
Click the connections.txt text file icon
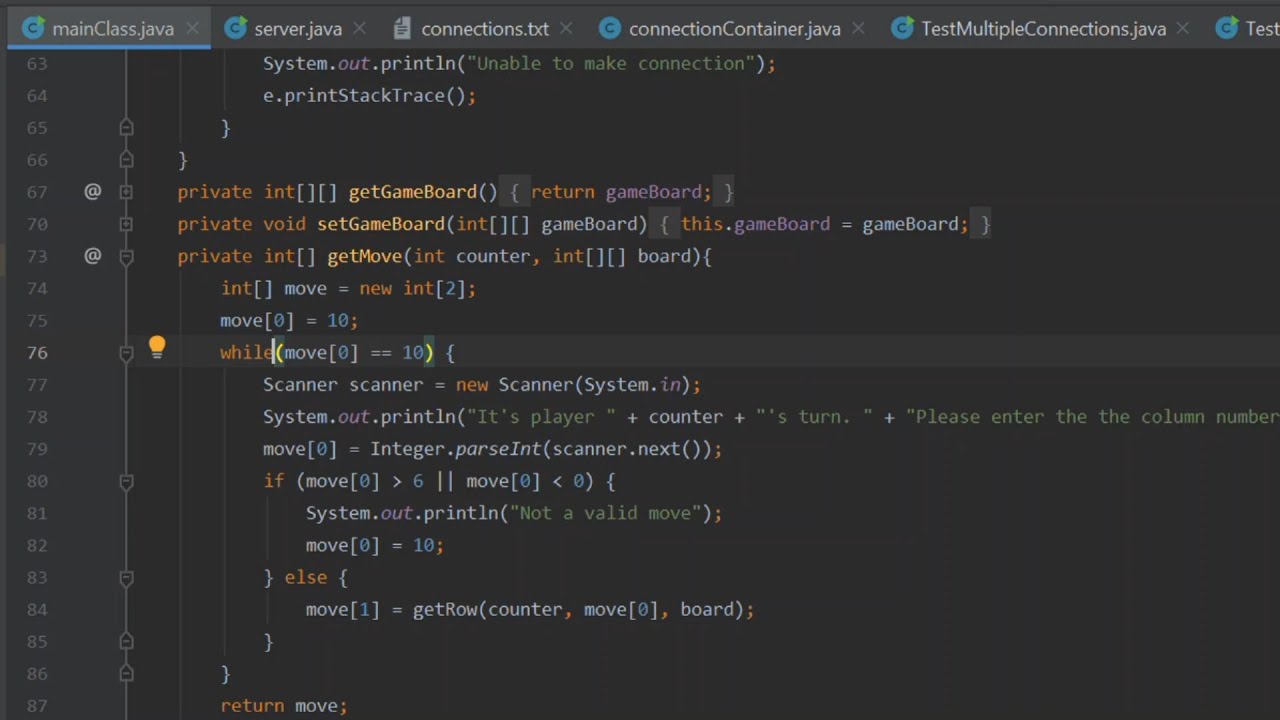click(x=402, y=28)
